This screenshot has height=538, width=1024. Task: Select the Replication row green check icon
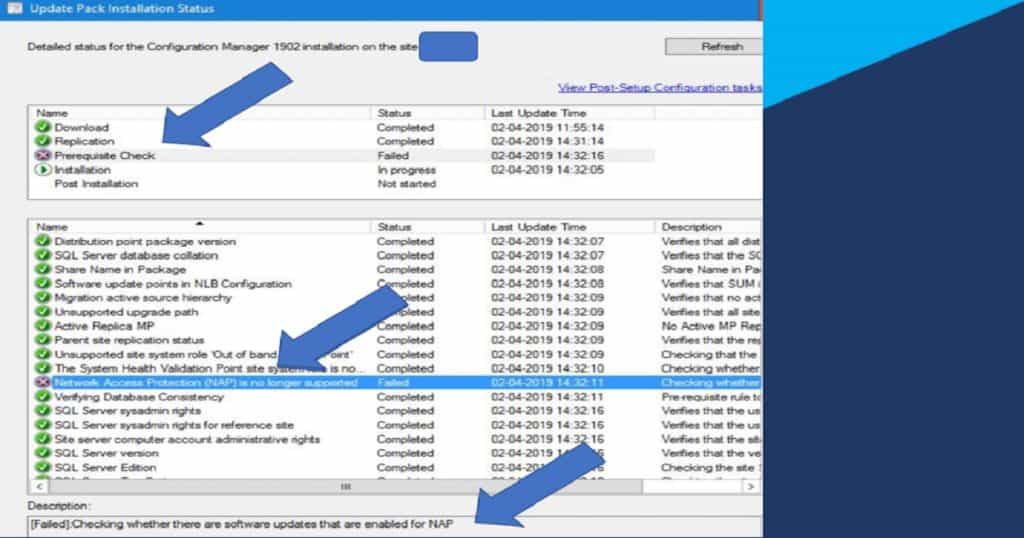[43, 141]
